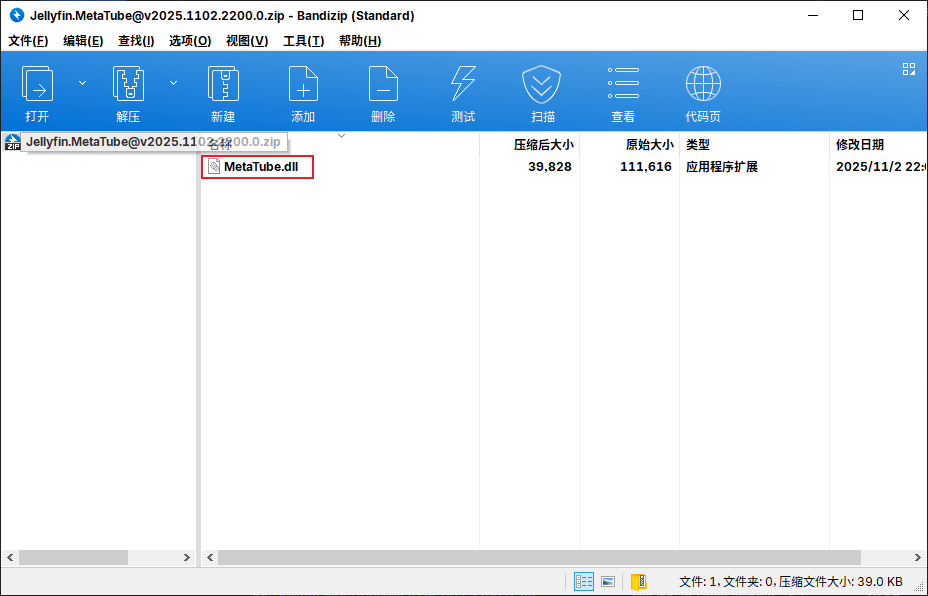
Task: Open the 工具(T) menu
Action: pos(304,41)
